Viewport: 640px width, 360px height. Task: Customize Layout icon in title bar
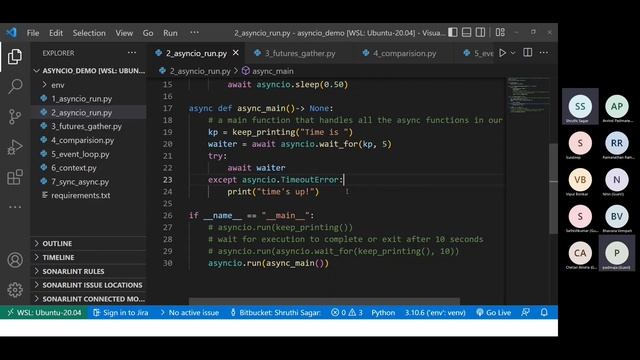[500, 32]
